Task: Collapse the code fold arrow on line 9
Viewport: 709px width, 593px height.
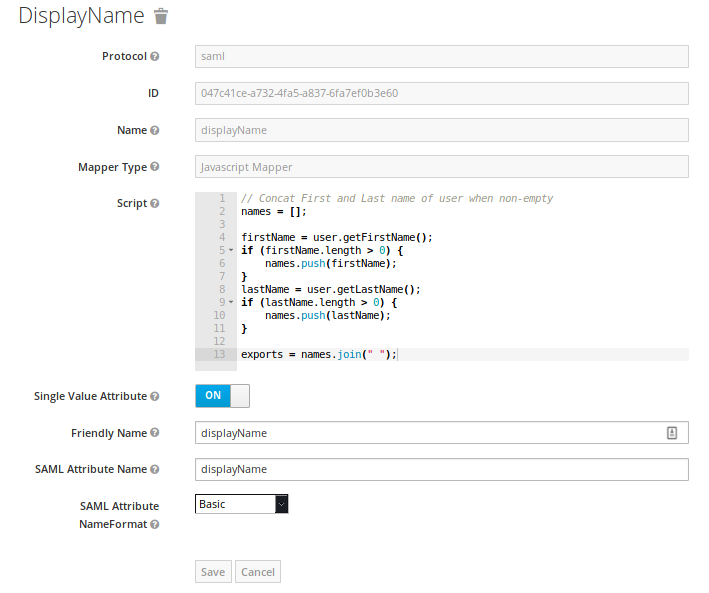Action: coord(231,302)
